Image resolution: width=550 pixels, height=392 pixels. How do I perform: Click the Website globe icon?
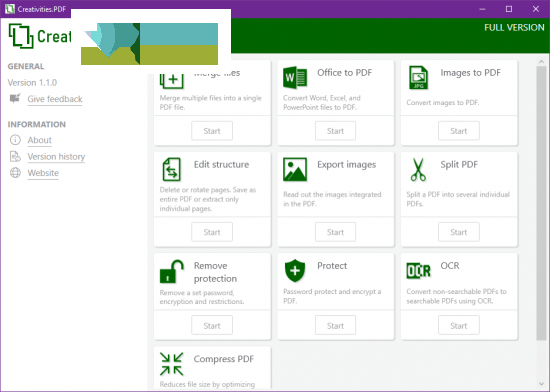(x=15, y=173)
